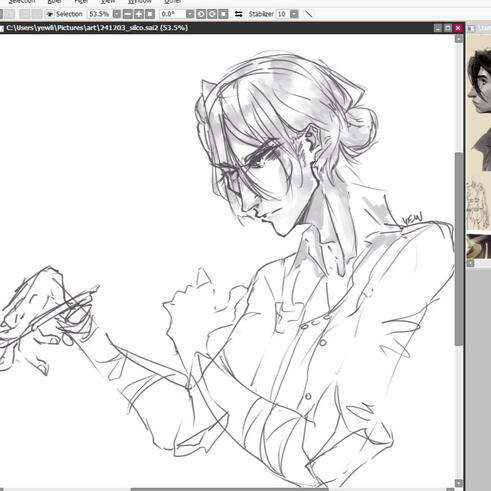Click the zoom out minus icon
491x491 pixels.
point(128,14)
